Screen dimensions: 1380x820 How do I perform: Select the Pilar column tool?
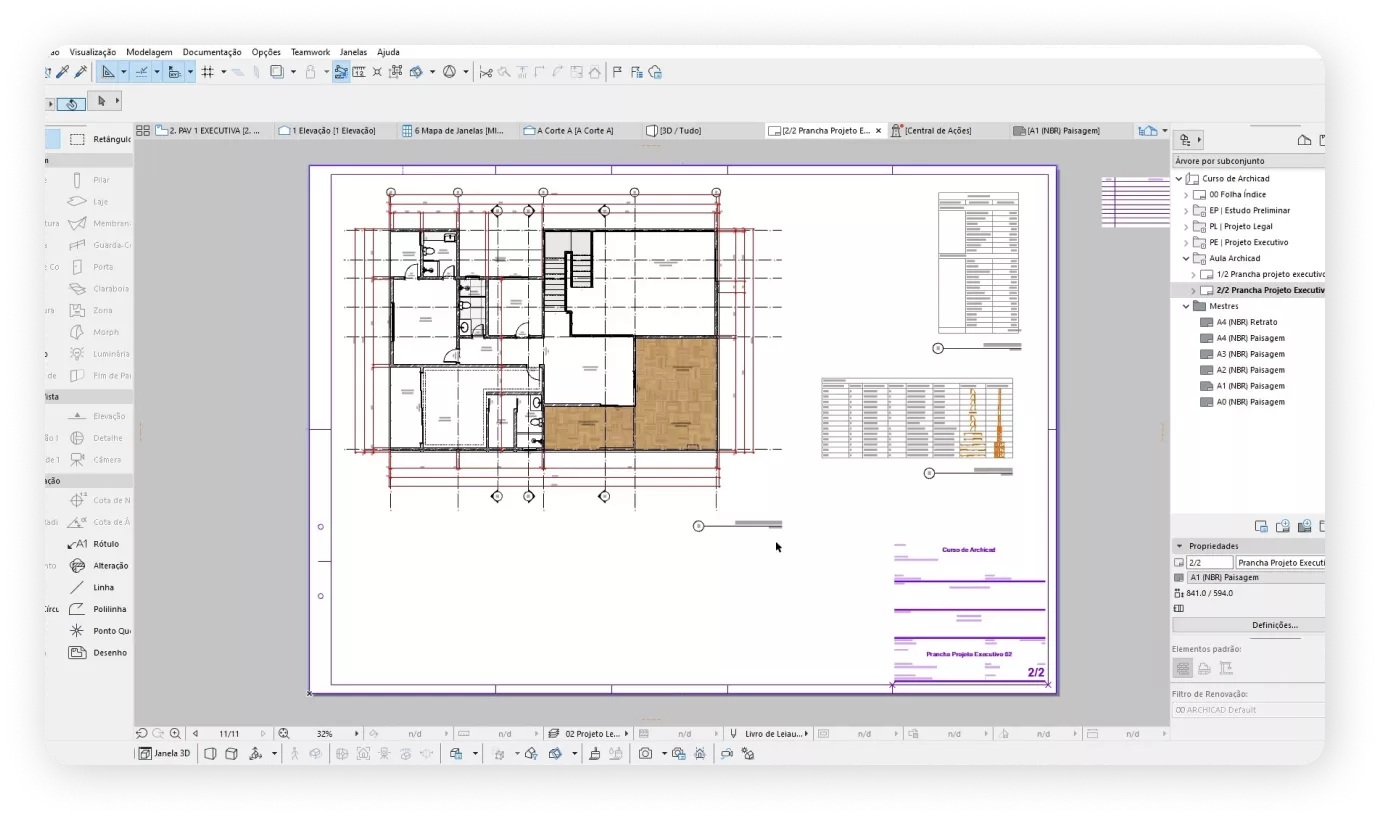93,180
